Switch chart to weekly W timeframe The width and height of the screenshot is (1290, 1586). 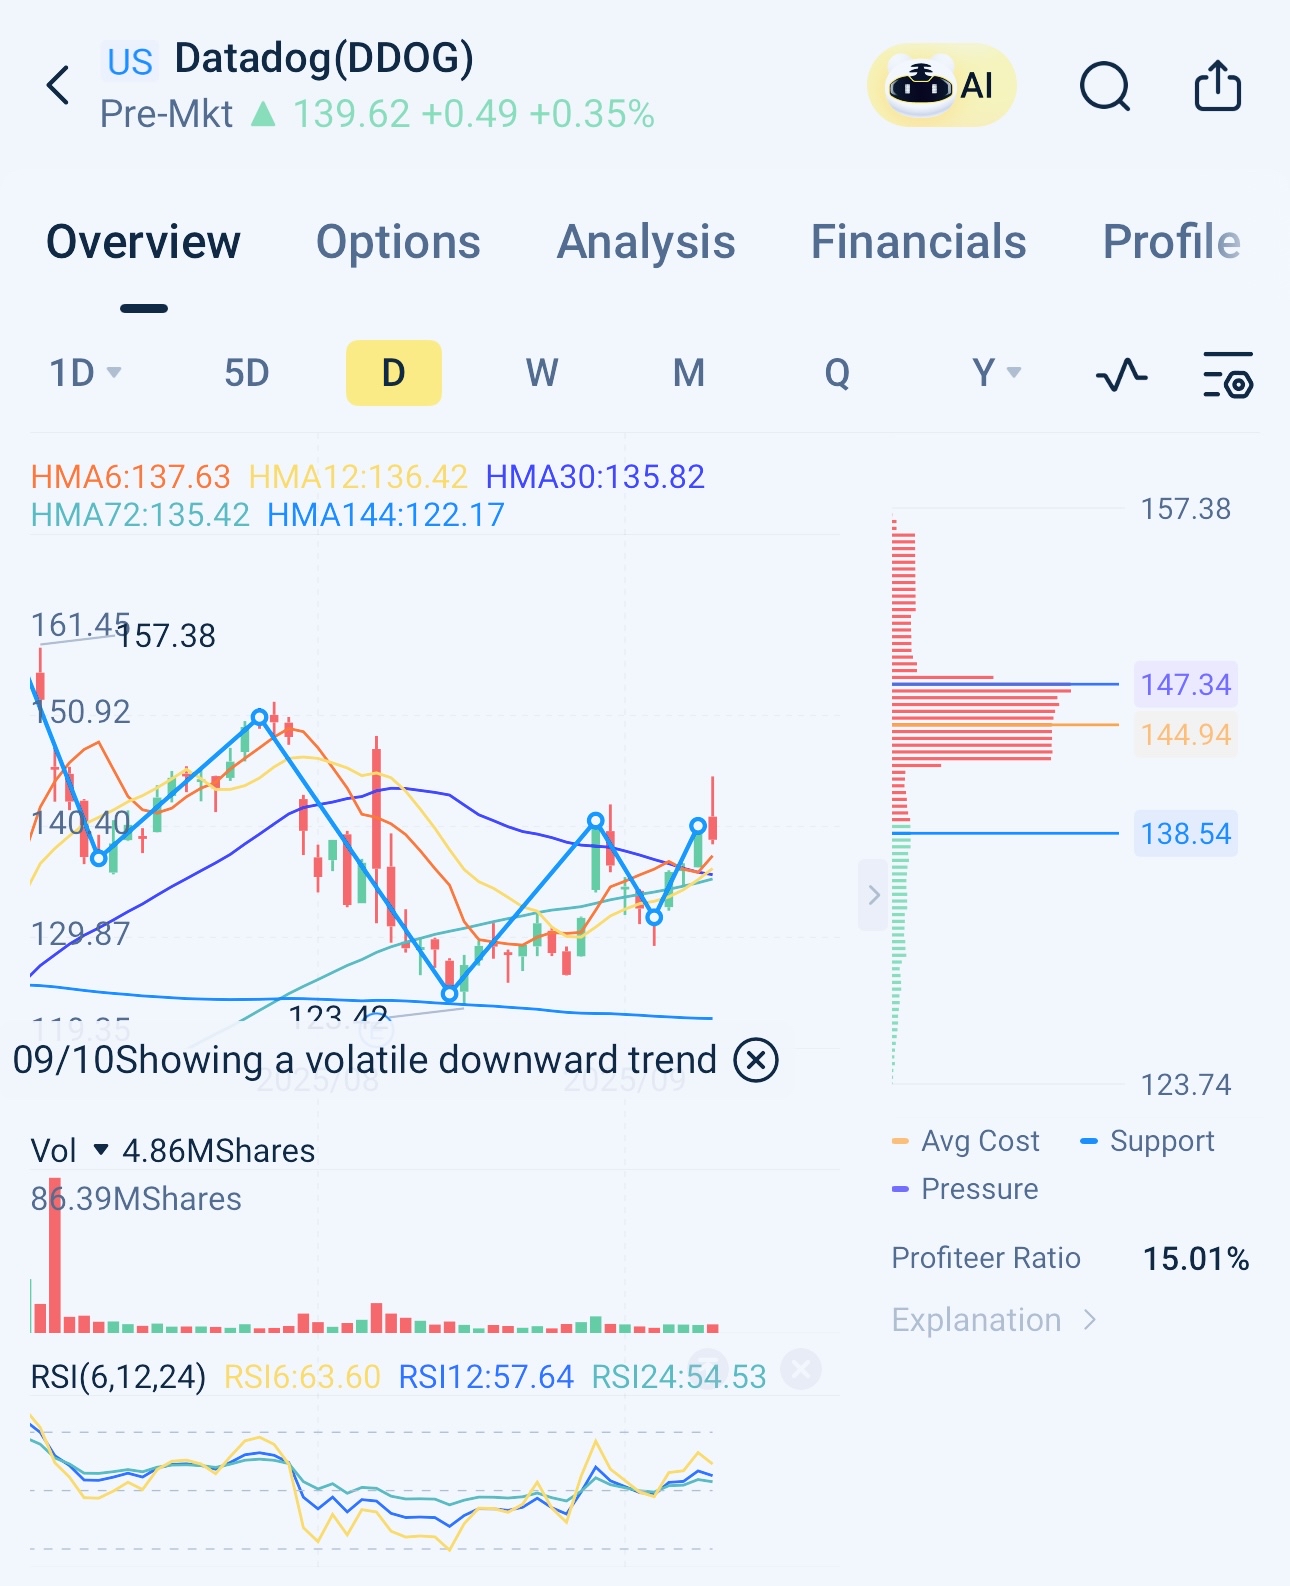(542, 373)
